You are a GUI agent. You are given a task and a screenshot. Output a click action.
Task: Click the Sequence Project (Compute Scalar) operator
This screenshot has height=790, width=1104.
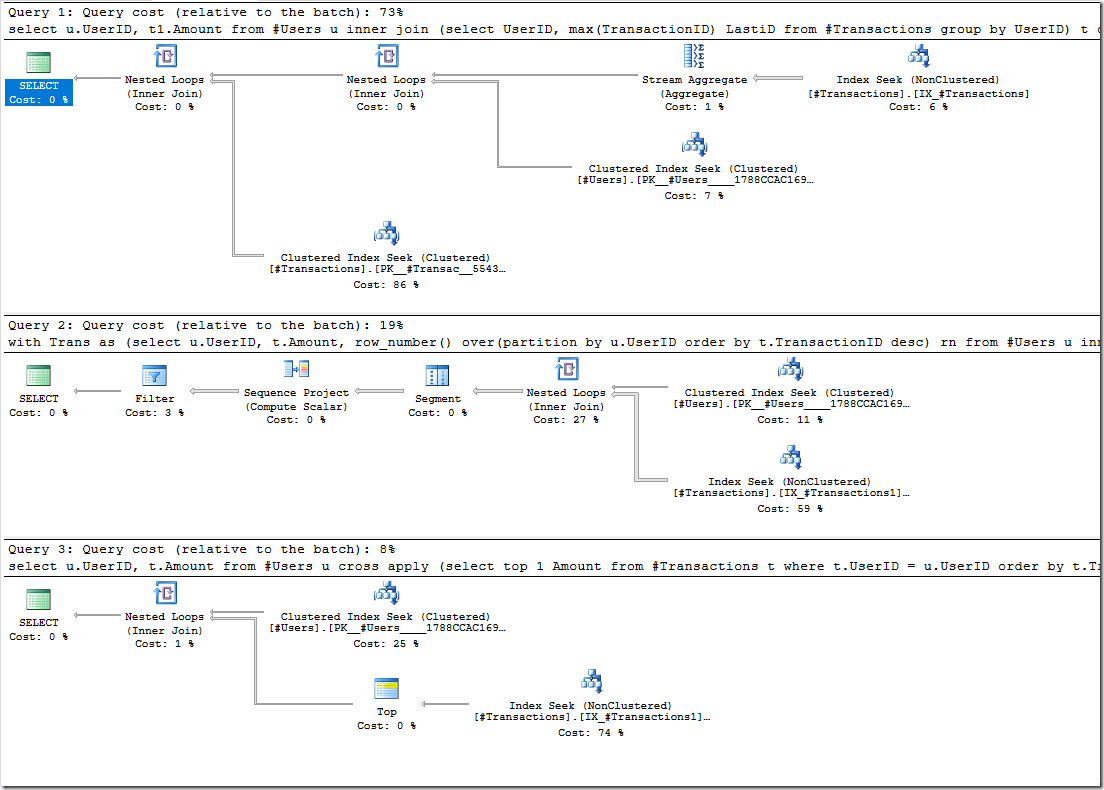(x=297, y=370)
